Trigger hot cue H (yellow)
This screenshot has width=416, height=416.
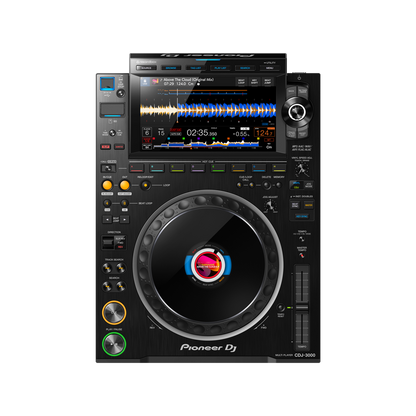pyautogui.click(x=279, y=168)
